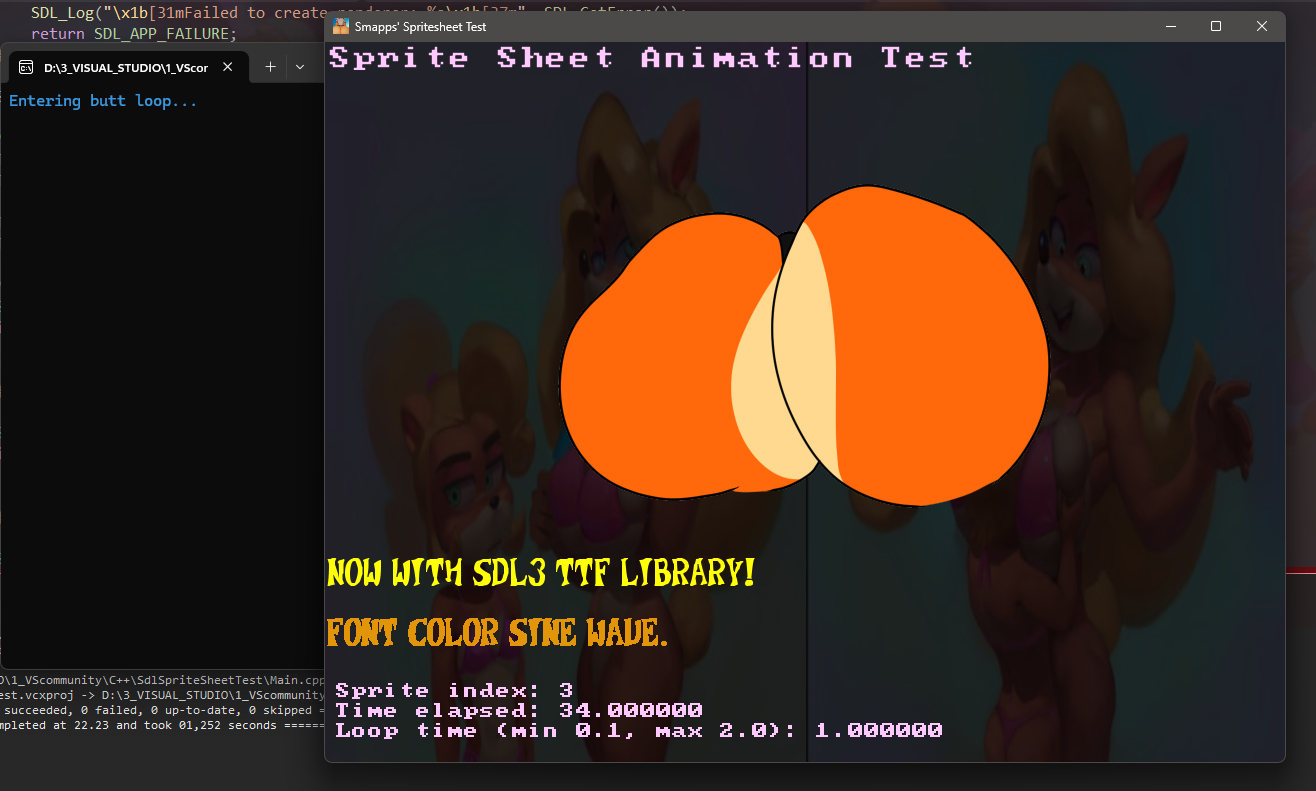
Task: Click the Smapps' Spritesheet Test window icon
Action: (x=341, y=27)
